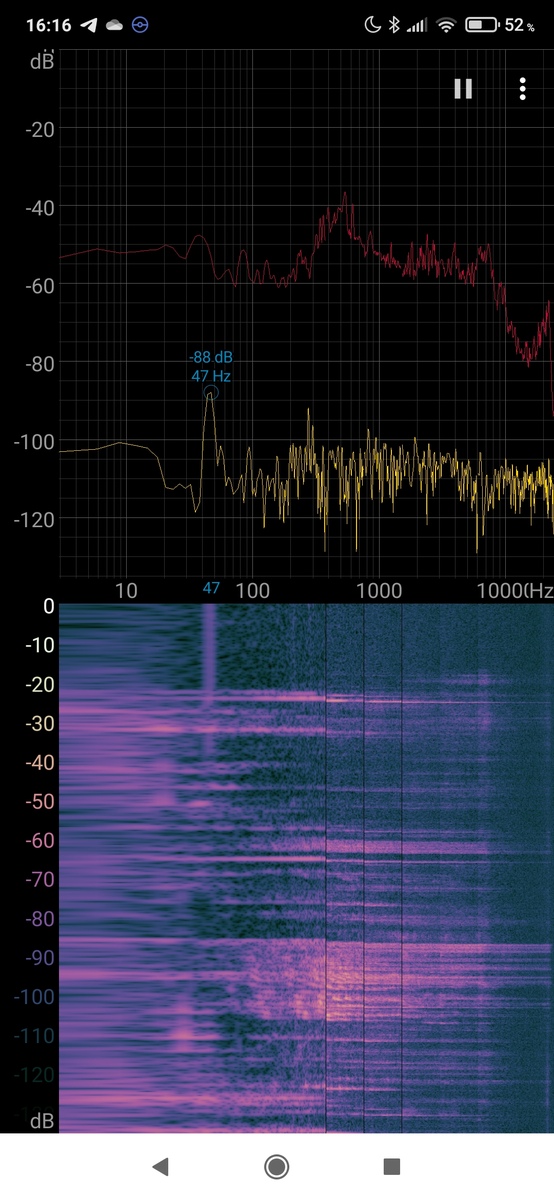Tap the Bluetooth status icon
This screenshot has width=554, height=1200.
(x=395, y=25)
